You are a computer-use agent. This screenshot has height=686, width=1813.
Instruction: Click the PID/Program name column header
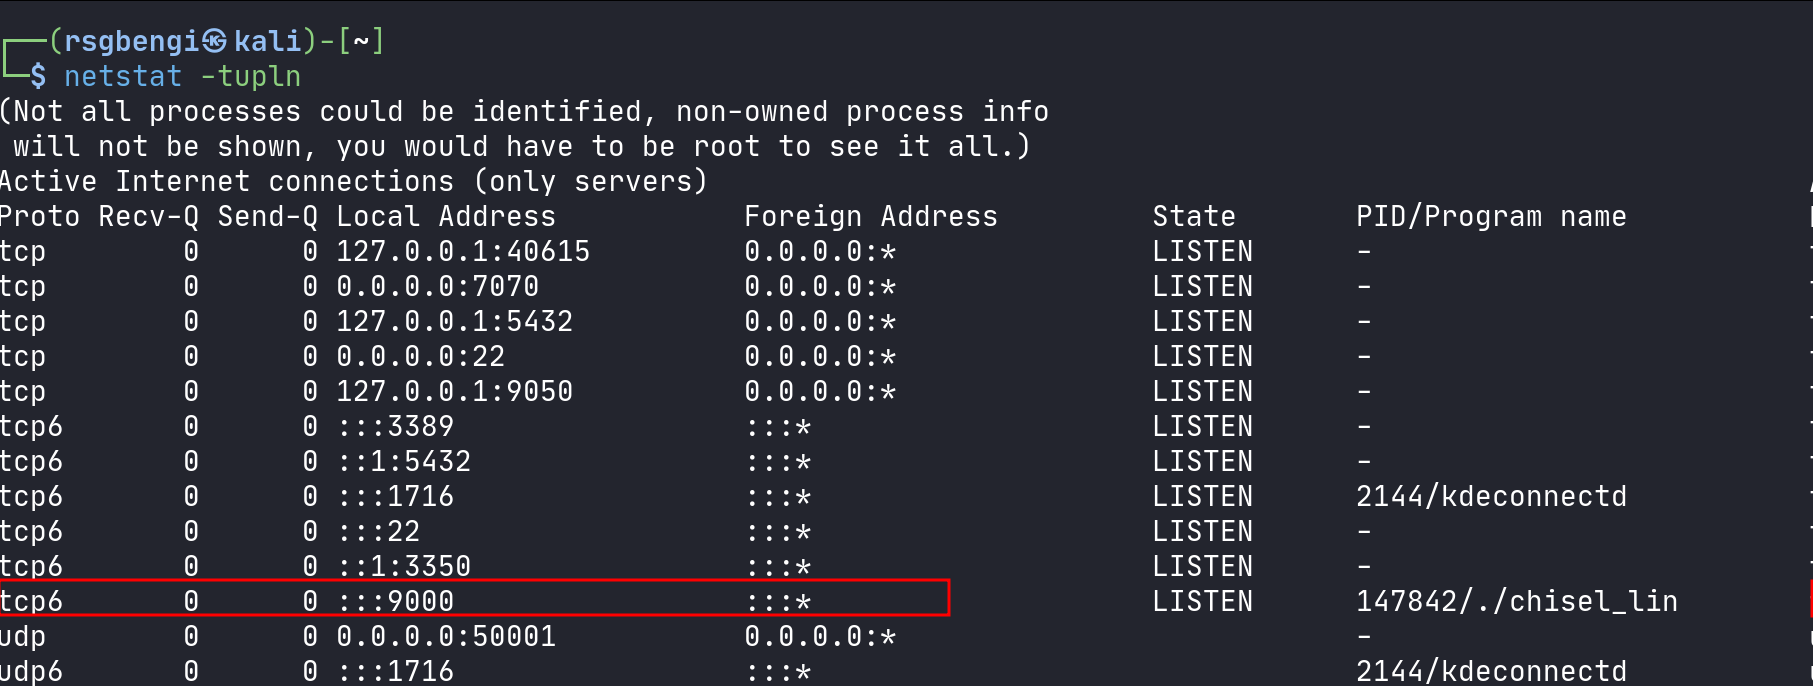1490,216
